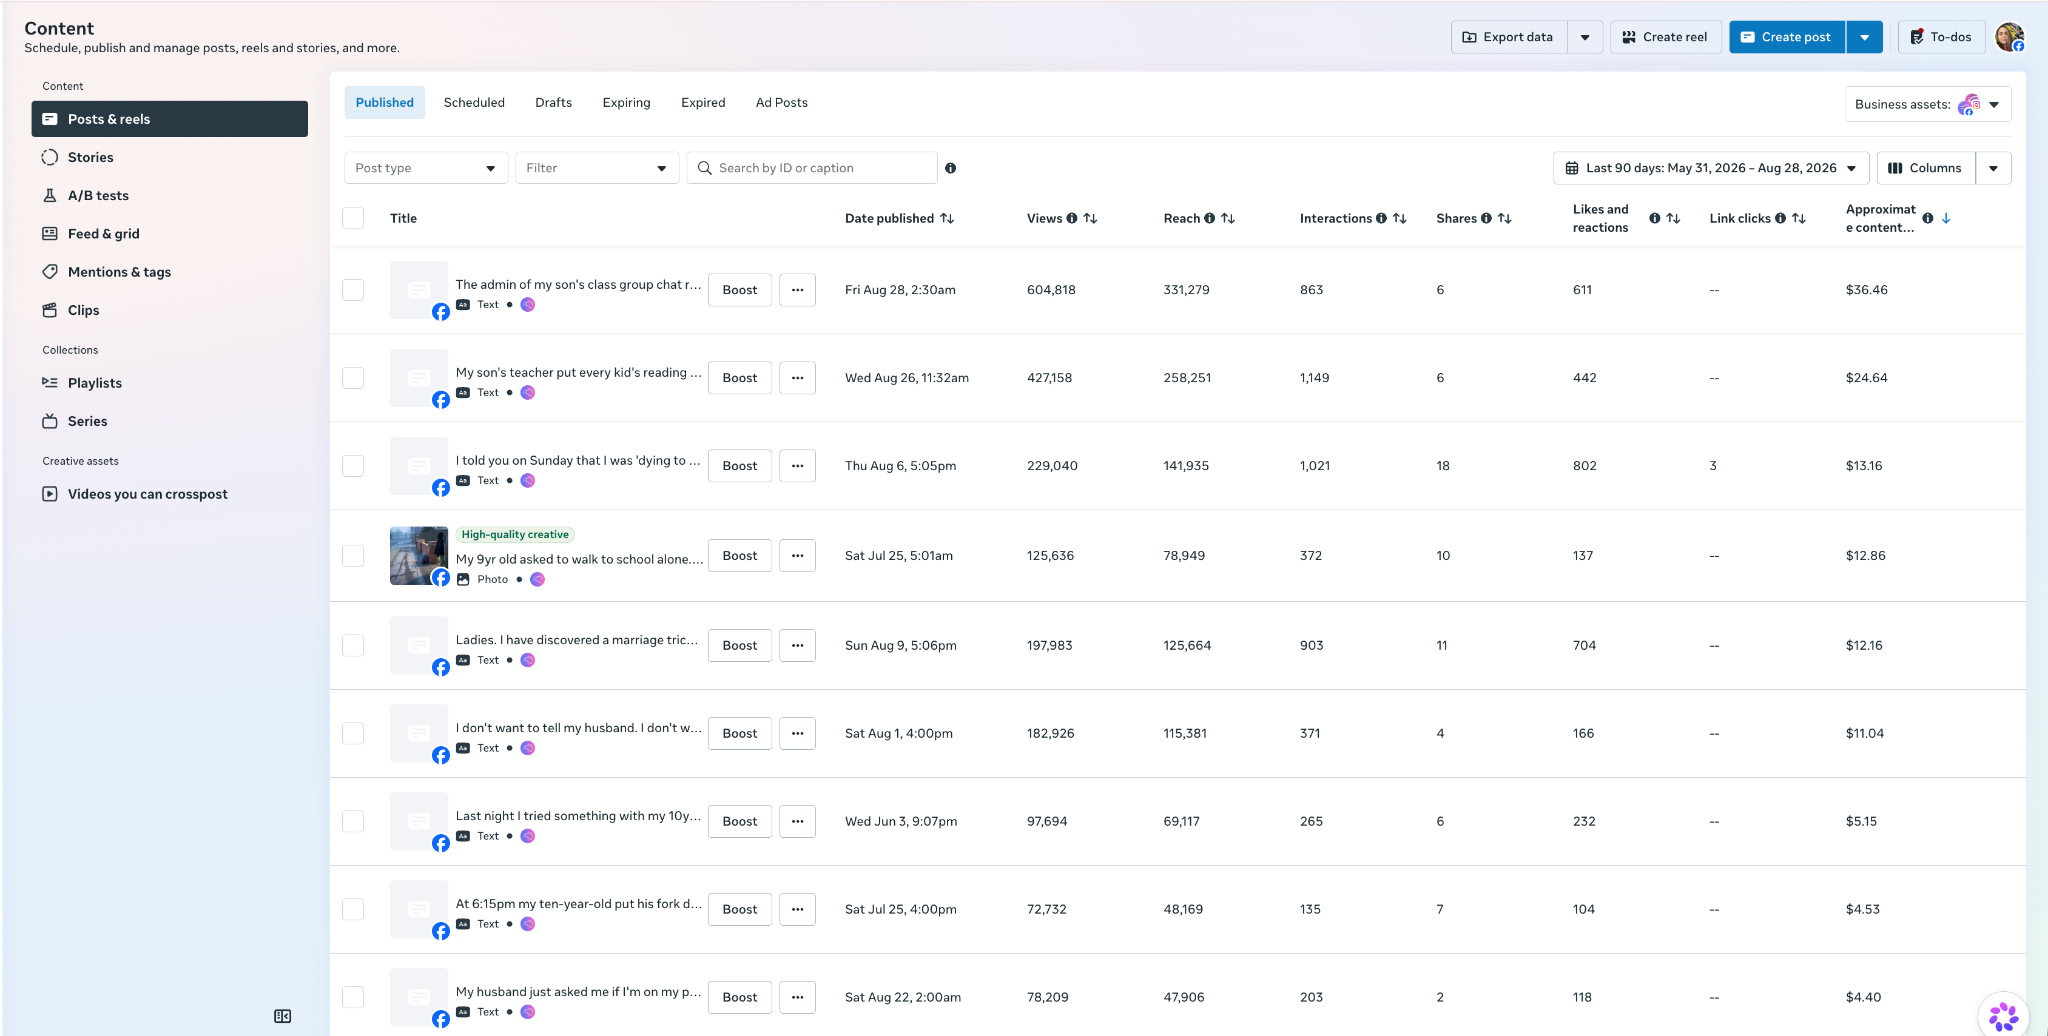Select the 'admin of my son's class' post checkbox
2048x1036 pixels.
(x=353, y=290)
